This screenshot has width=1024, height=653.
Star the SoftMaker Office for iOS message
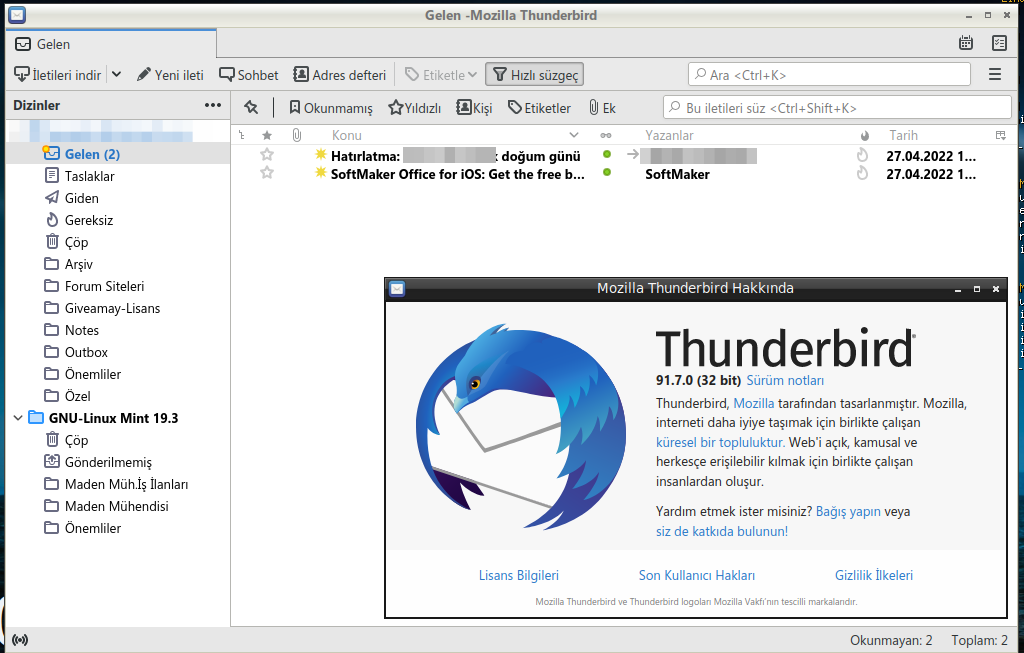coord(266,173)
